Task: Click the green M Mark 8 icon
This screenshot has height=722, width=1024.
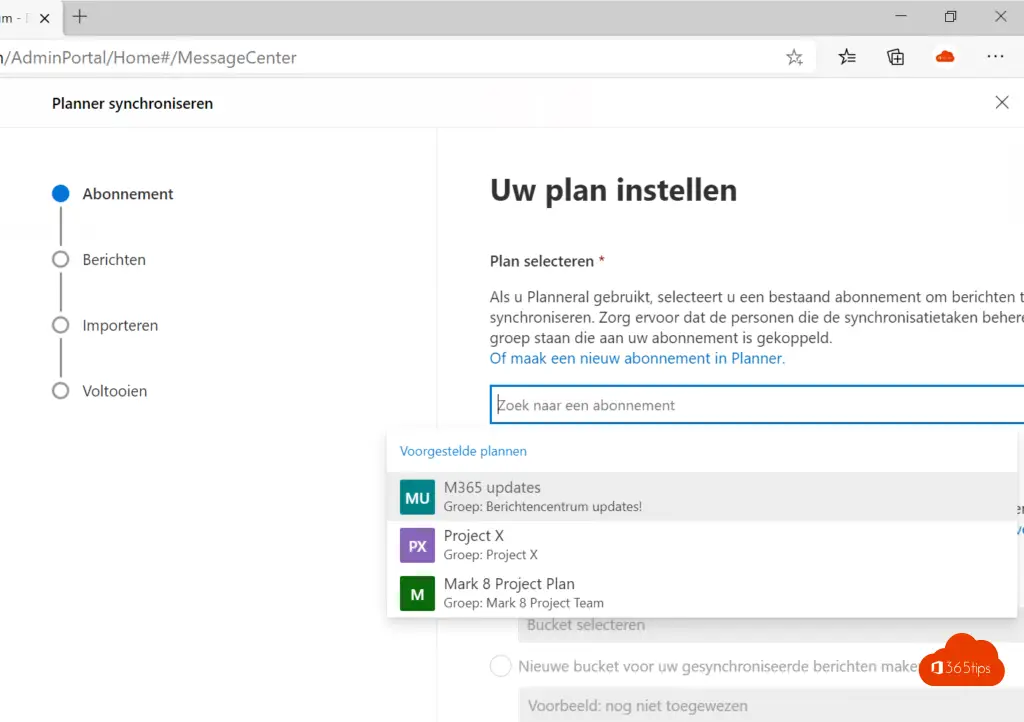Action: [417, 593]
